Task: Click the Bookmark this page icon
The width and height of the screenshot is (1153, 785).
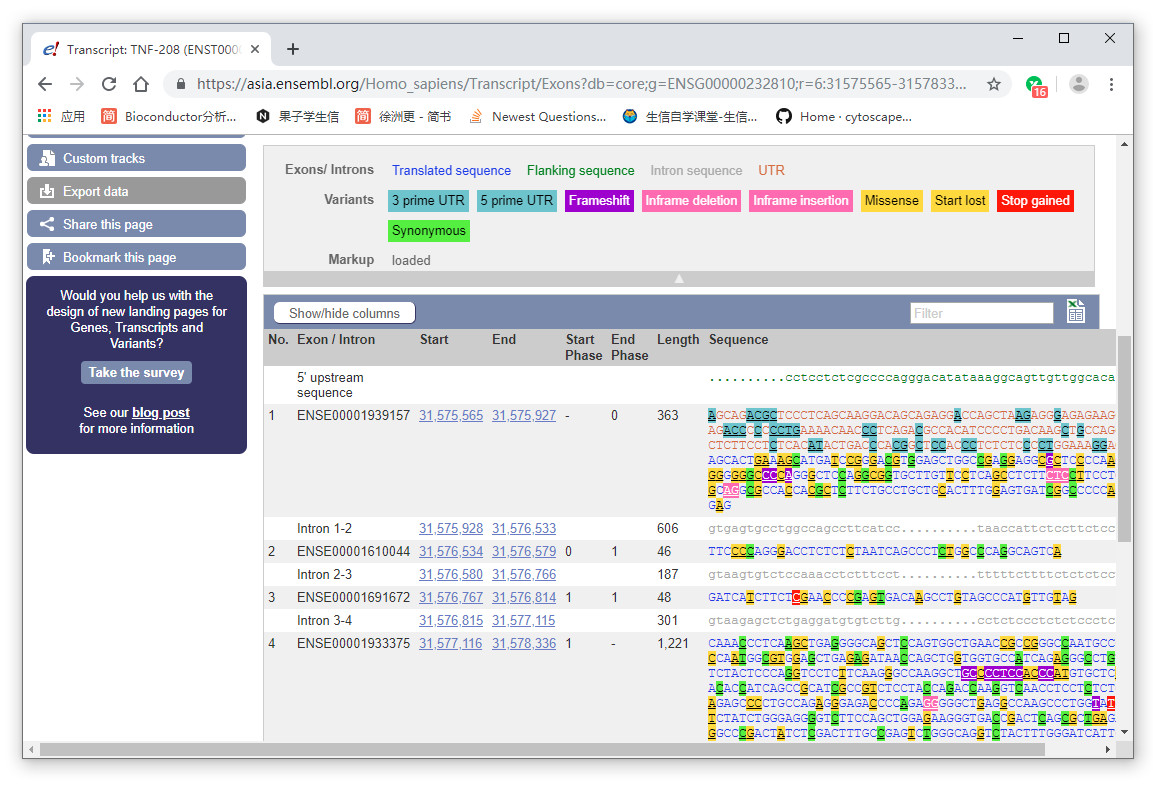Action: click(x=47, y=257)
